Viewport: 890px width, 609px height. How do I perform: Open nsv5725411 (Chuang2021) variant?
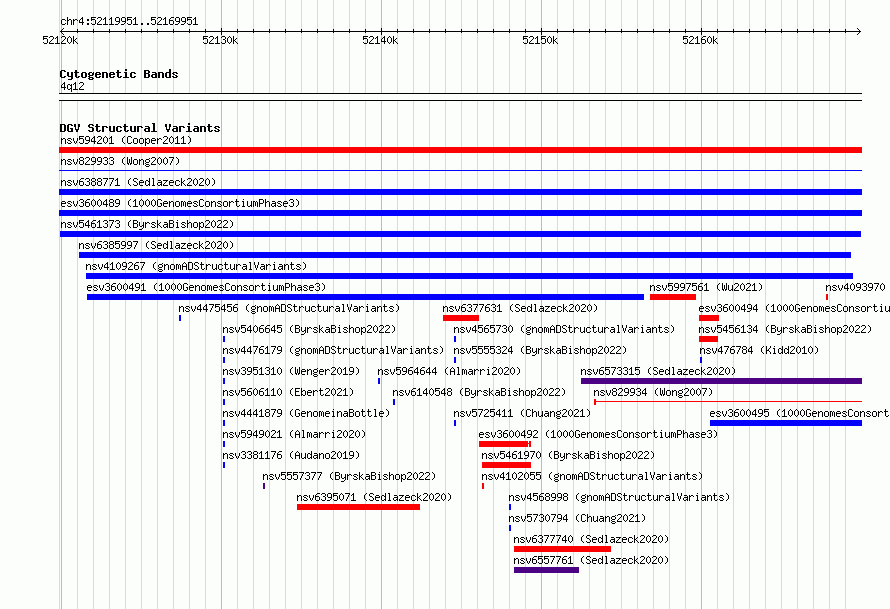[522, 413]
